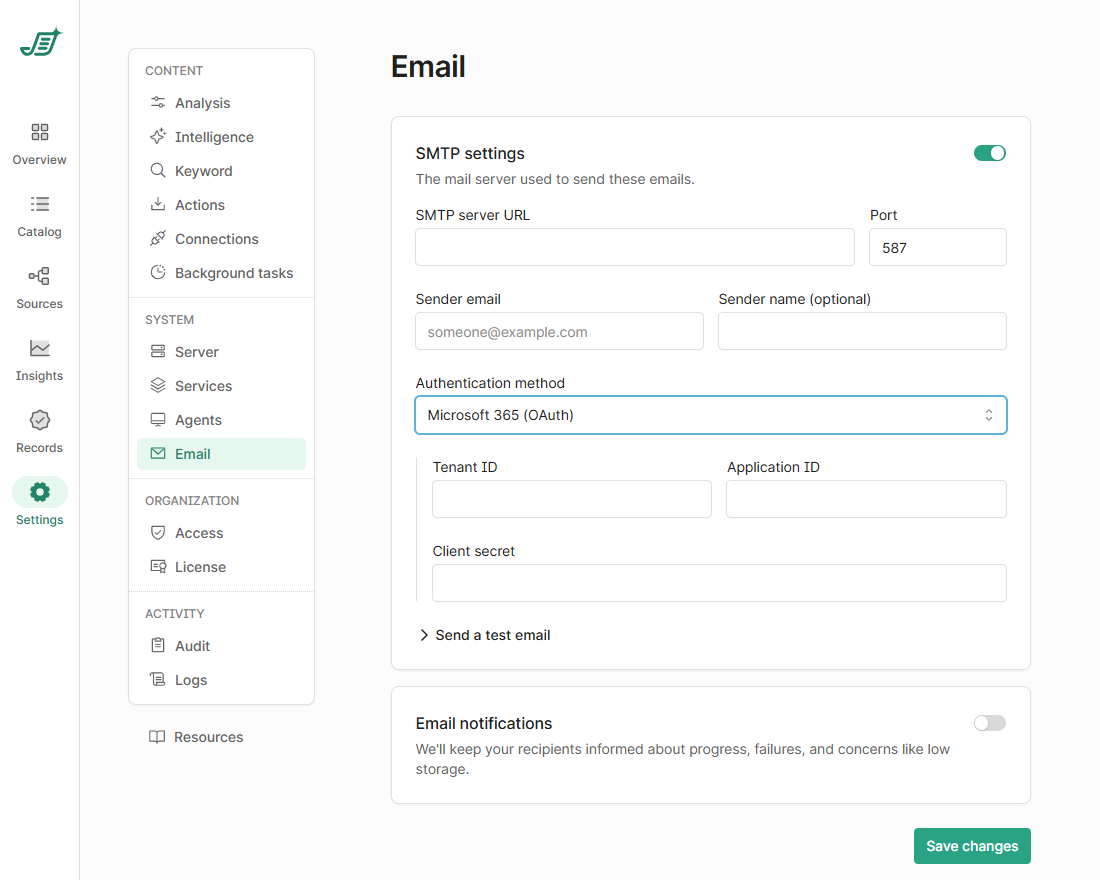Enable the Email notifications toggle

click(x=989, y=723)
